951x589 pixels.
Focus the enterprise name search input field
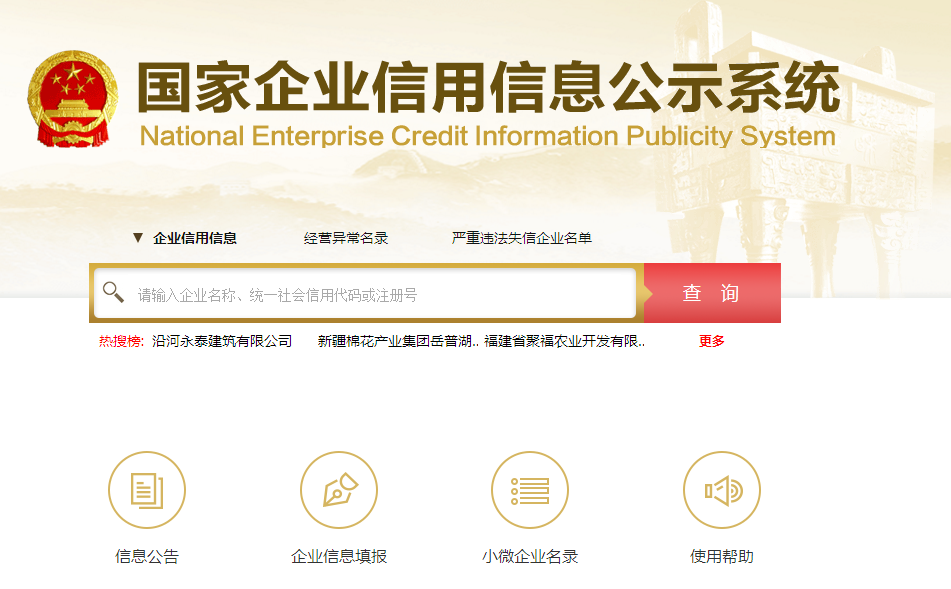365,293
